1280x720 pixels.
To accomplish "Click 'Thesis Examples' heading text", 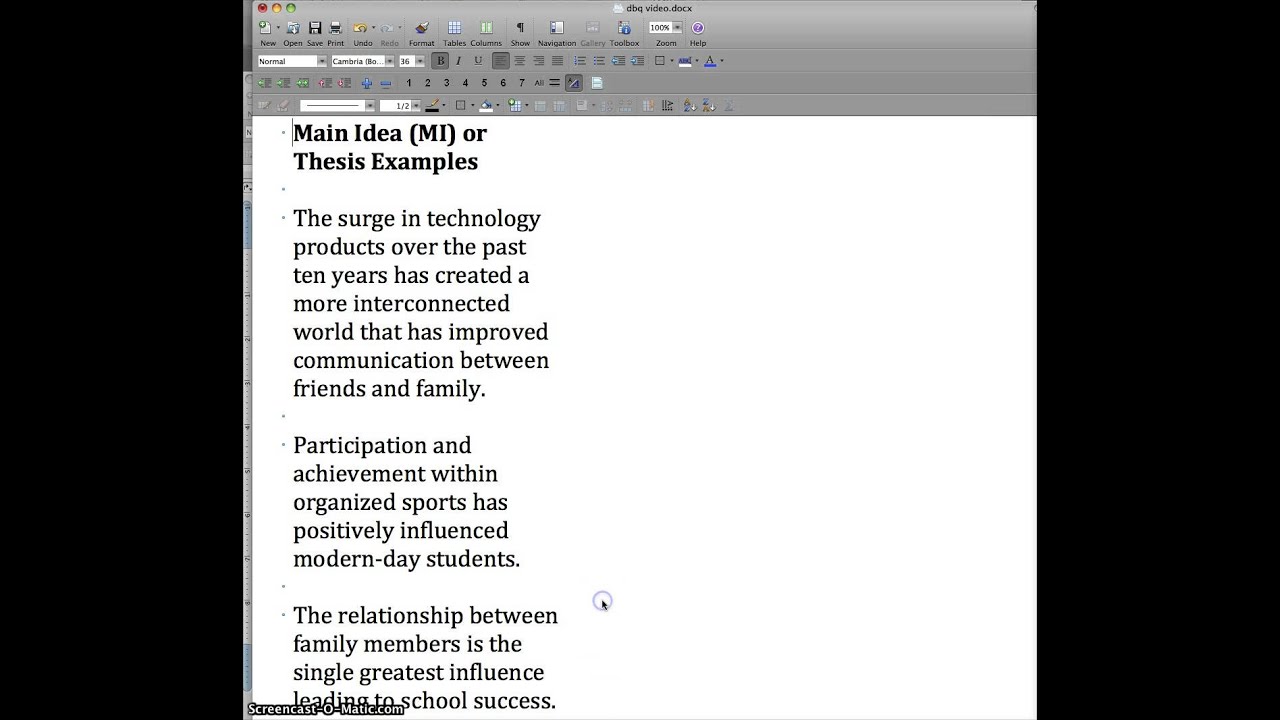I will pyautogui.click(x=385, y=162).
